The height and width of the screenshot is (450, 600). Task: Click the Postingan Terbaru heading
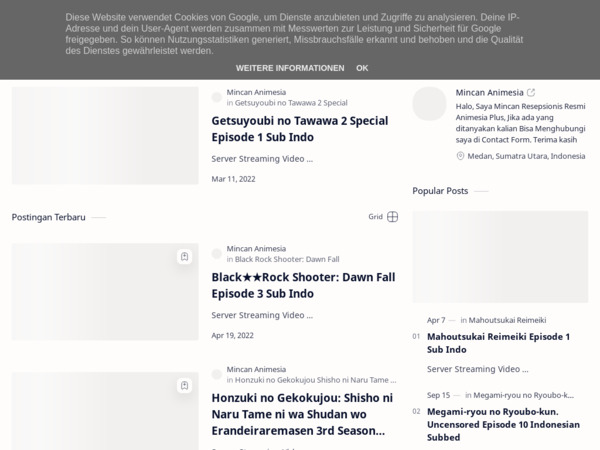click(49, 217)
